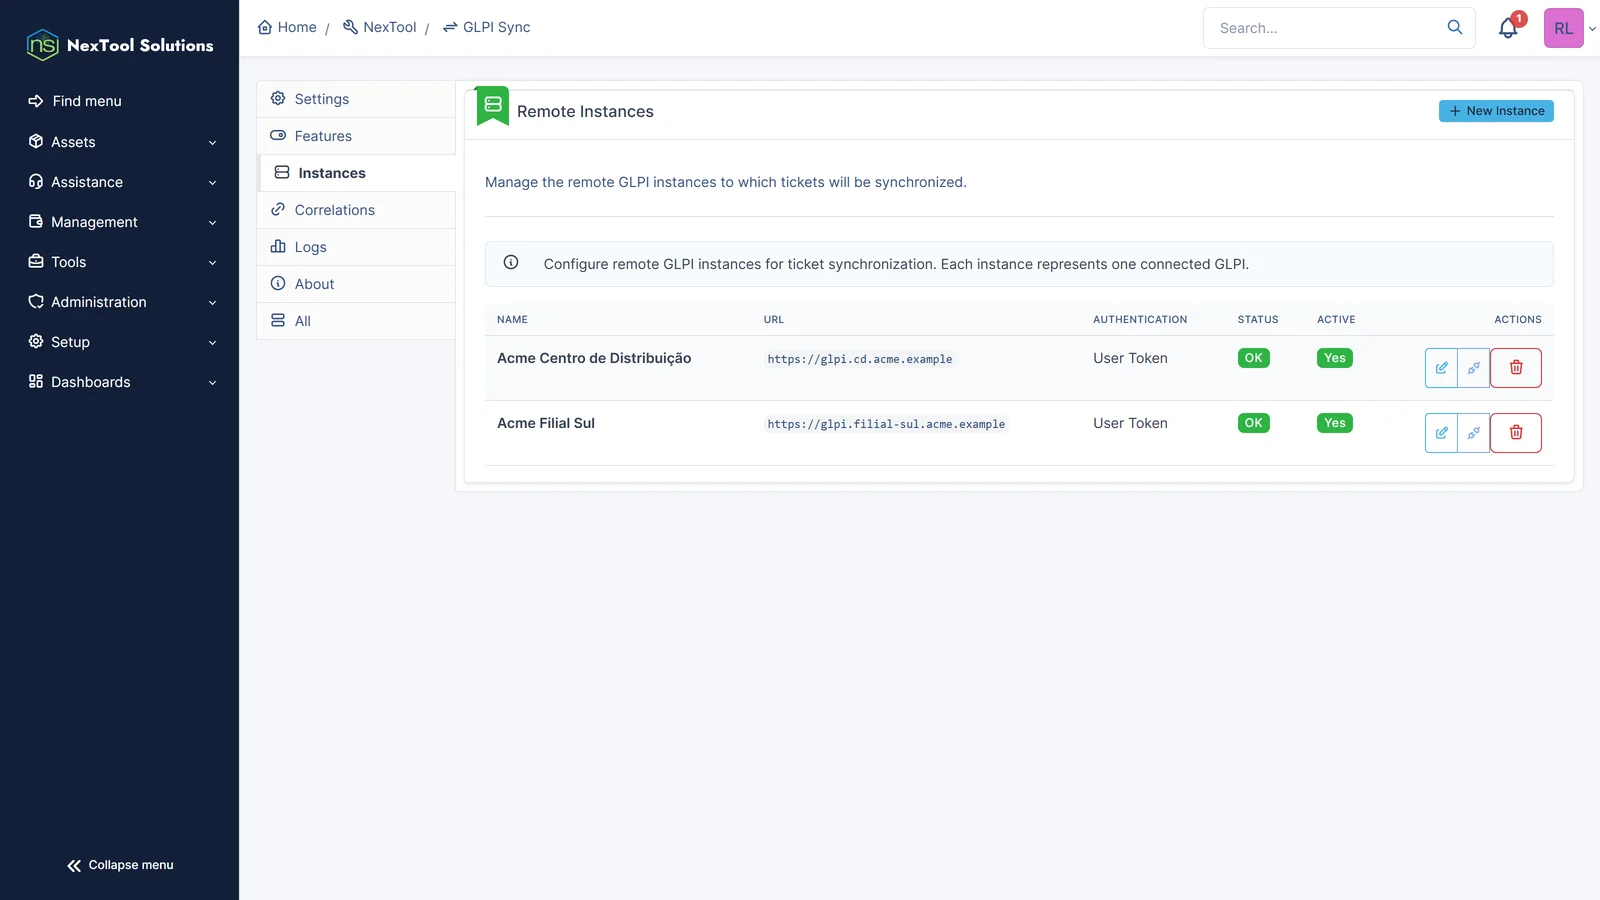Test connection for Acme Filial Sul

(1474, 433)
